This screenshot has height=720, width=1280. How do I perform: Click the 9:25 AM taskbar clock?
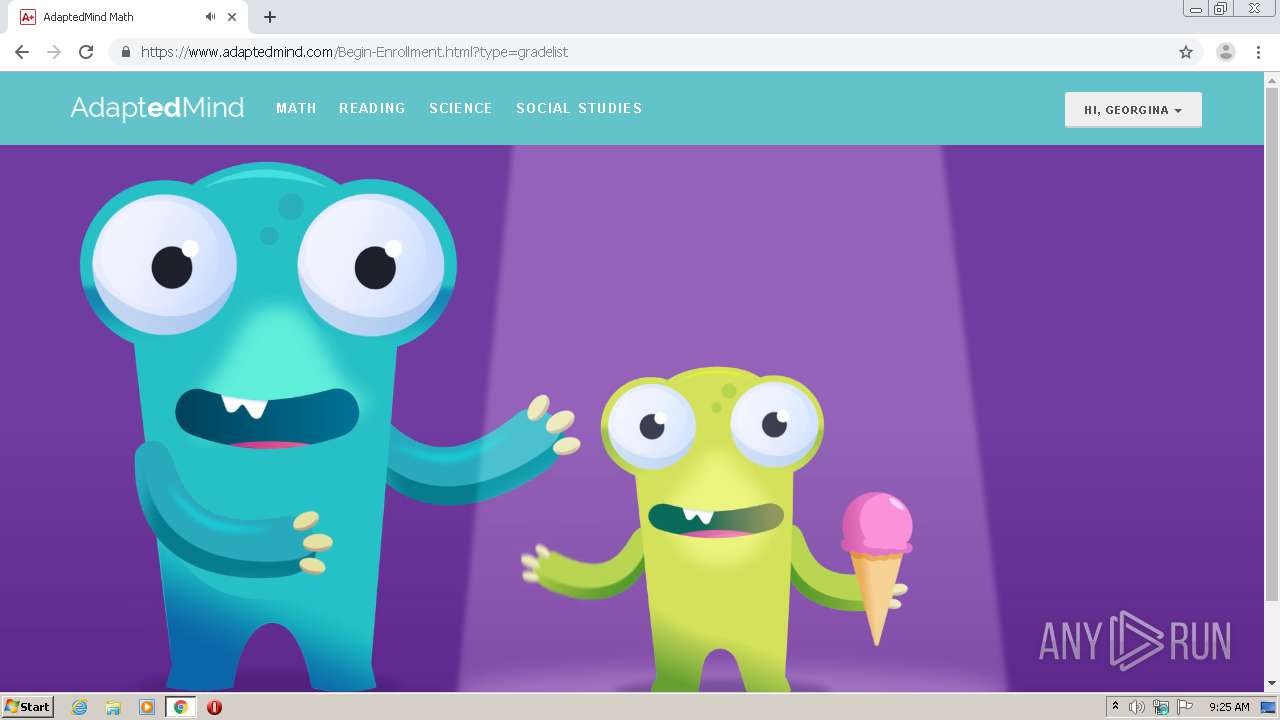pyautogui.click(x=1229, y=707)
